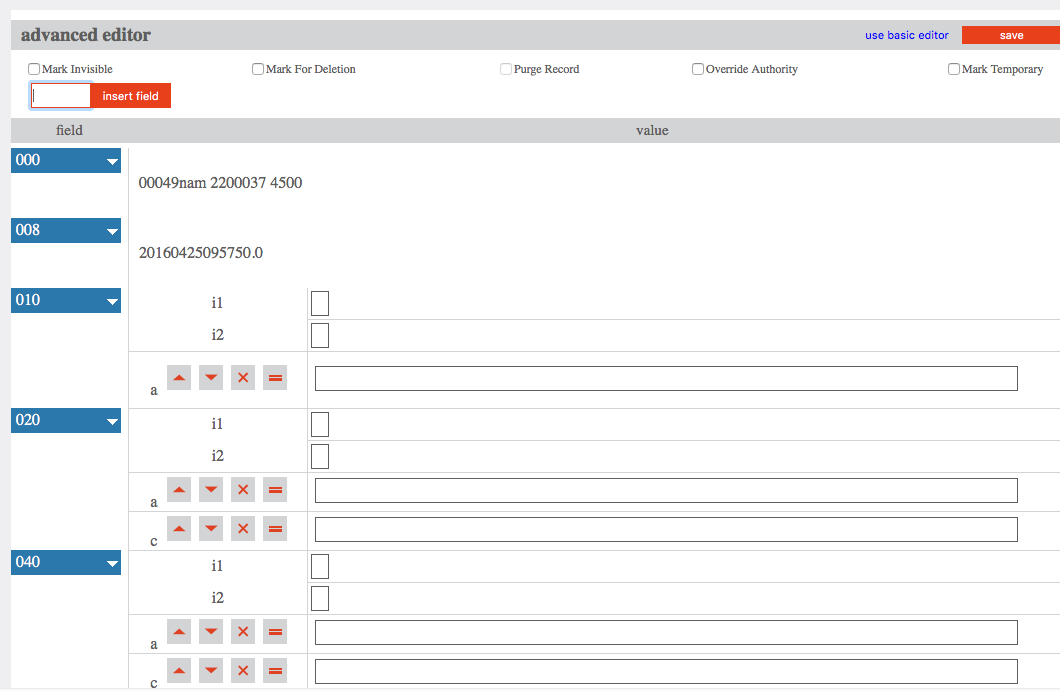Delete subfield a of field 010
This screenshot has height=691, width=1060.
(243, 377)
